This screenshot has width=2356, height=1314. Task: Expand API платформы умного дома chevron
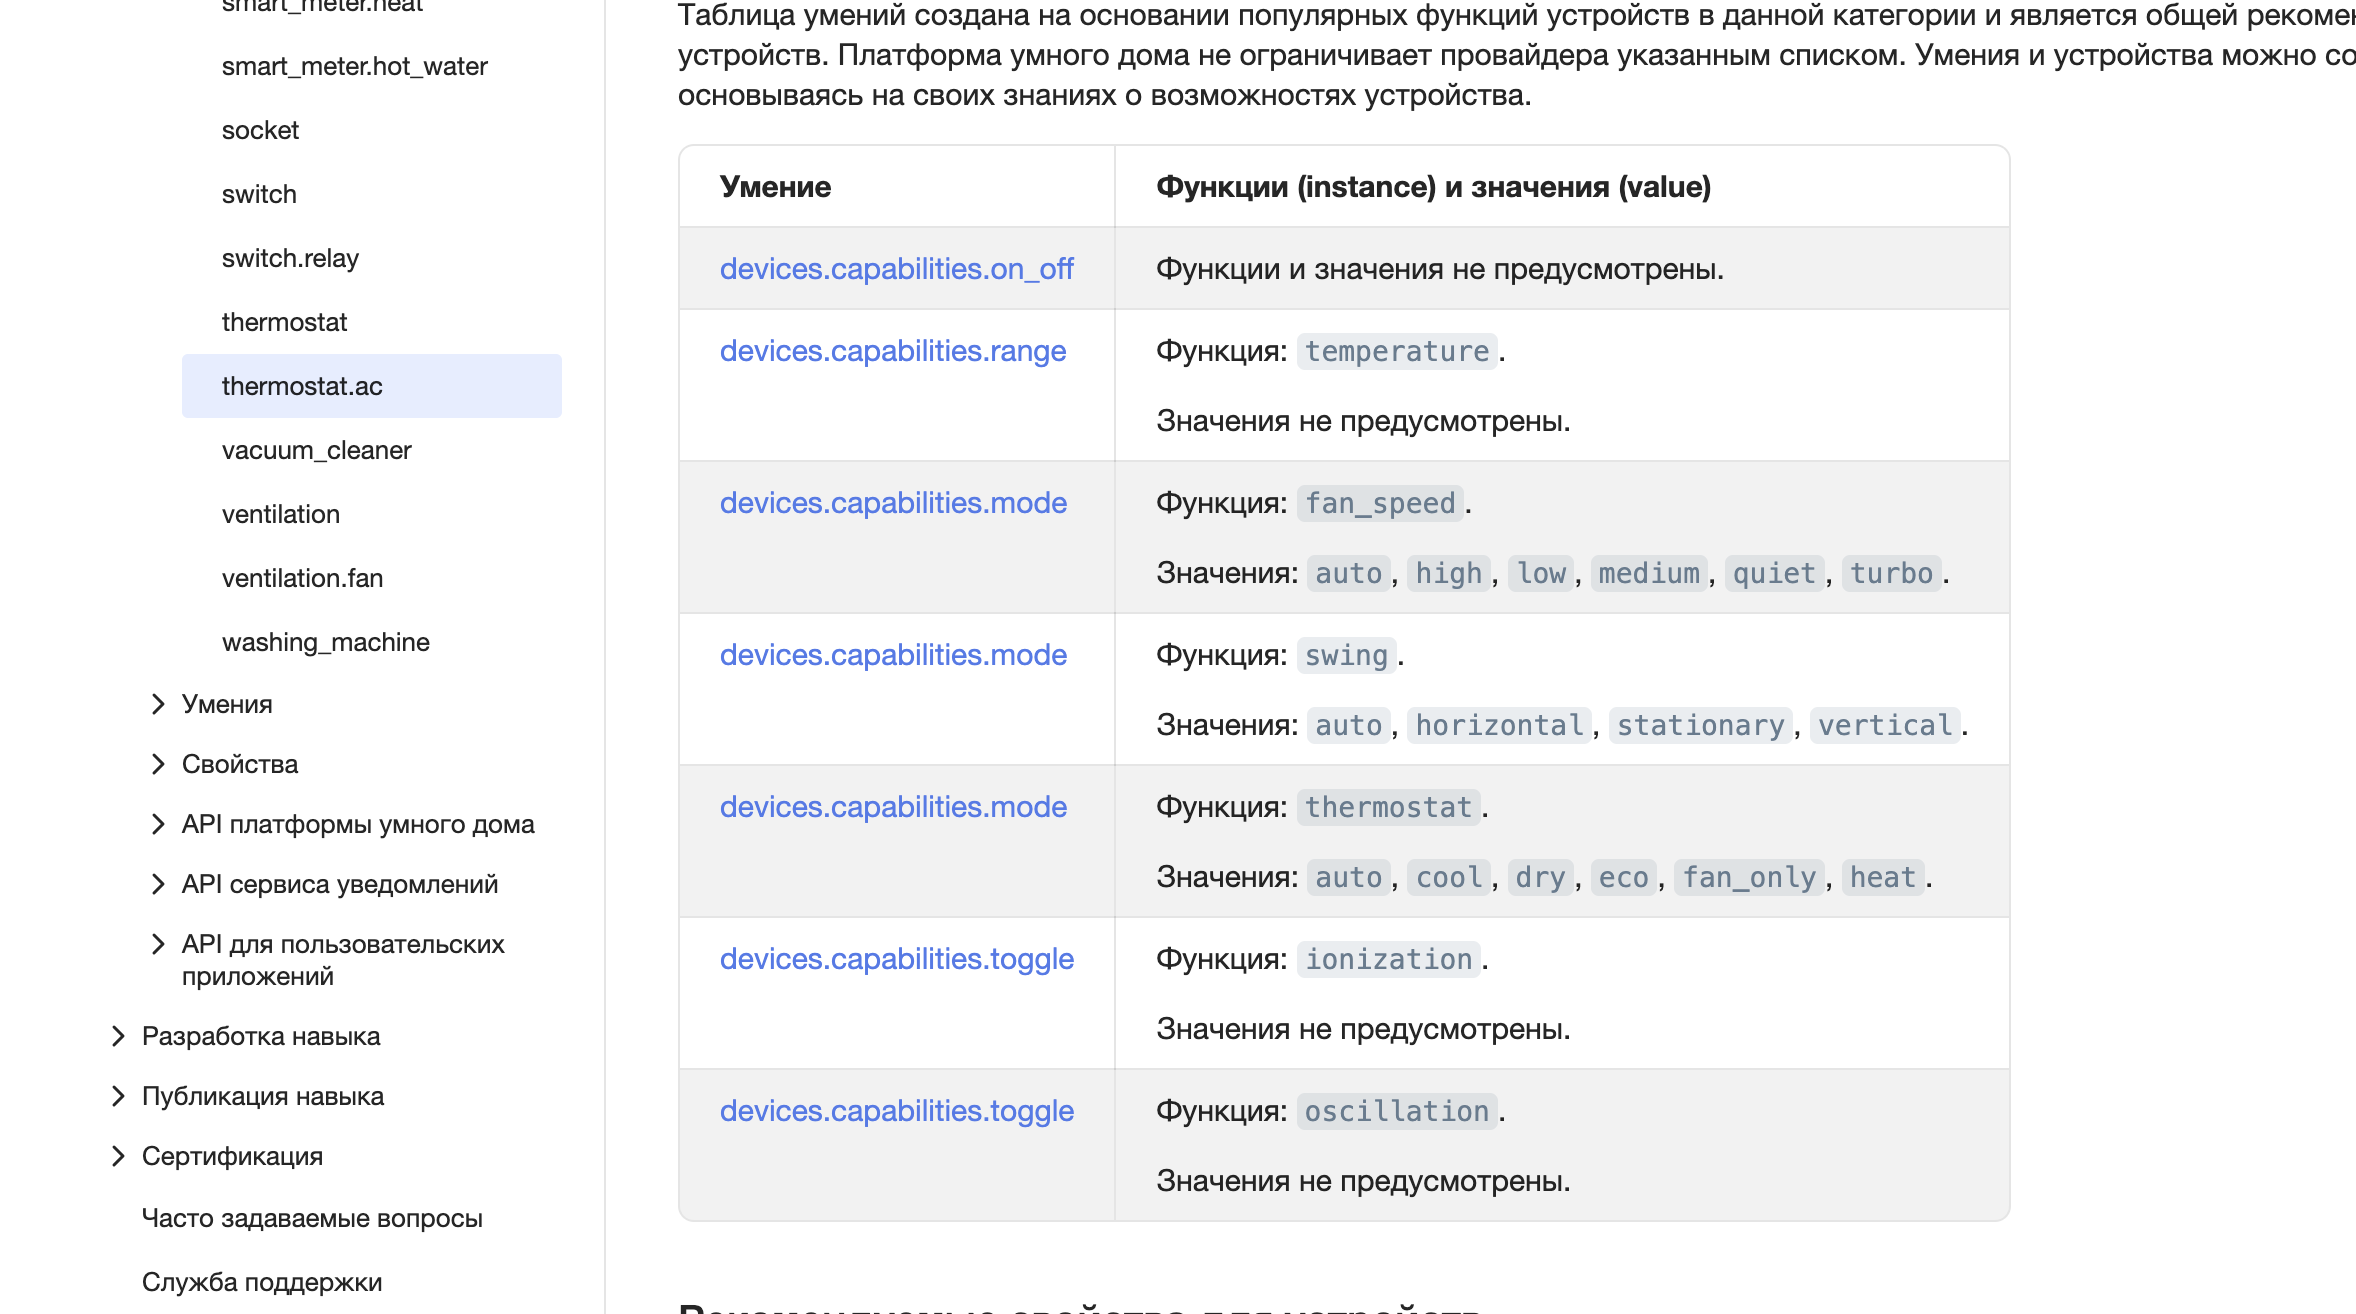[157, 824]
